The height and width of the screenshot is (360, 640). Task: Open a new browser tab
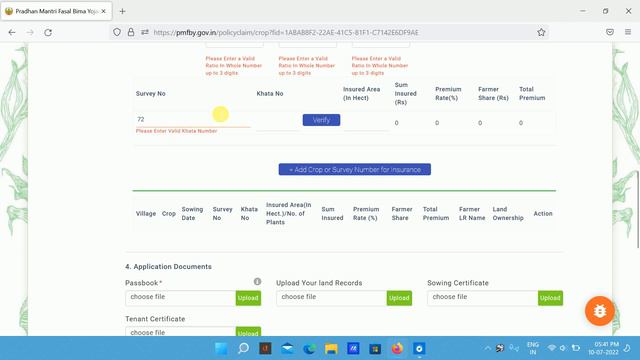pos(122,11)
